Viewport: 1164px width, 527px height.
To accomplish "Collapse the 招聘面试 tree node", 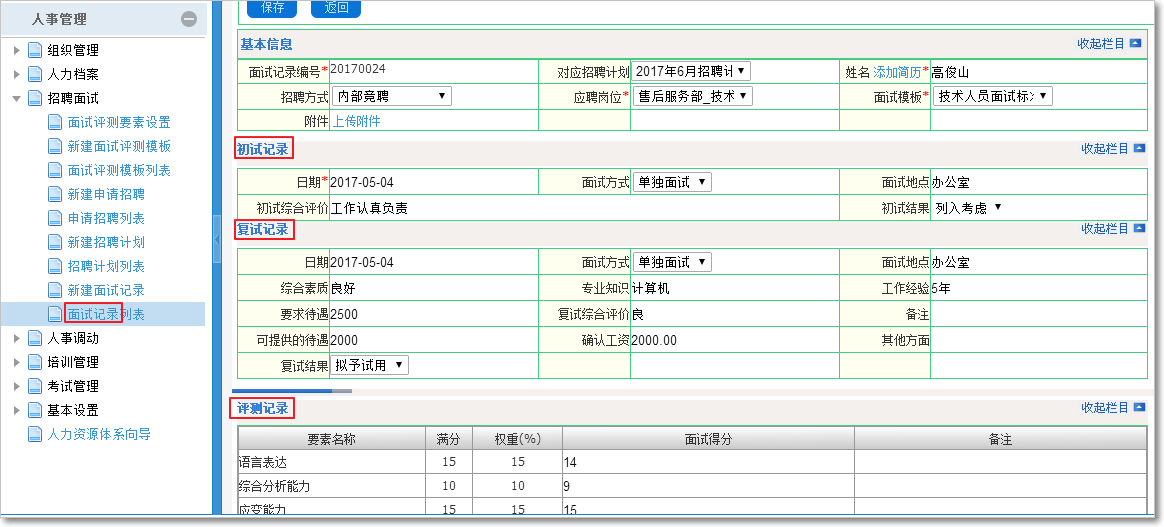I will tap(17, 99).
